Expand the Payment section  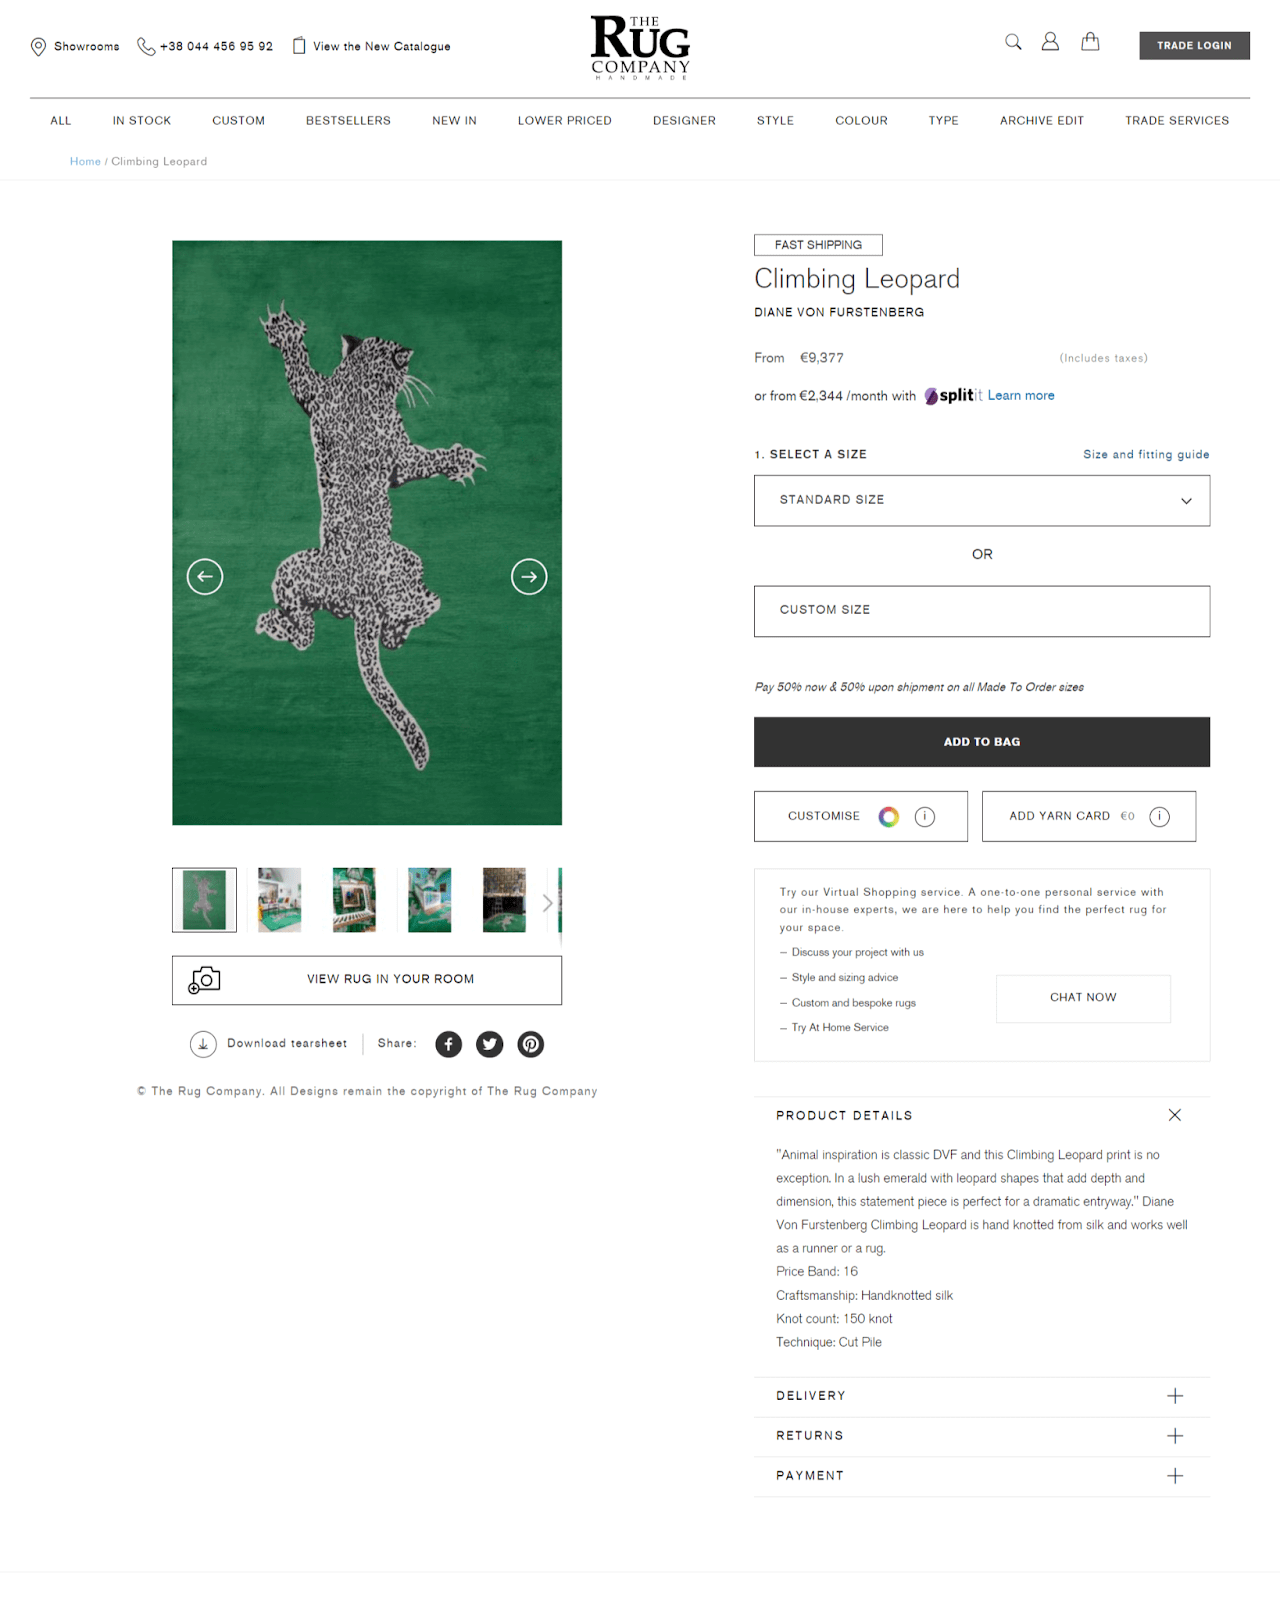coord(1175,1476)
